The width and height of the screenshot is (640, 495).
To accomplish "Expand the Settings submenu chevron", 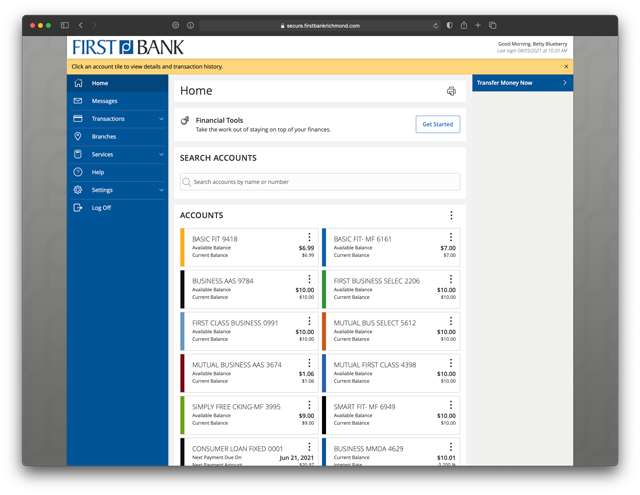I will pos(161,190).
